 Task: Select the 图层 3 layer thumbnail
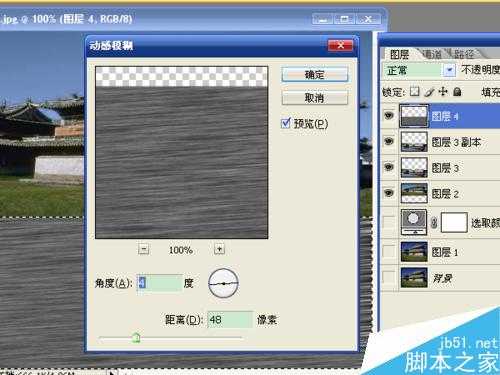click(414, 168)
